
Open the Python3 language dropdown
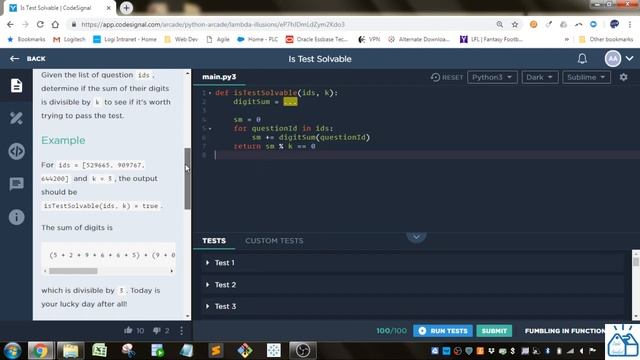click(492, 77)
